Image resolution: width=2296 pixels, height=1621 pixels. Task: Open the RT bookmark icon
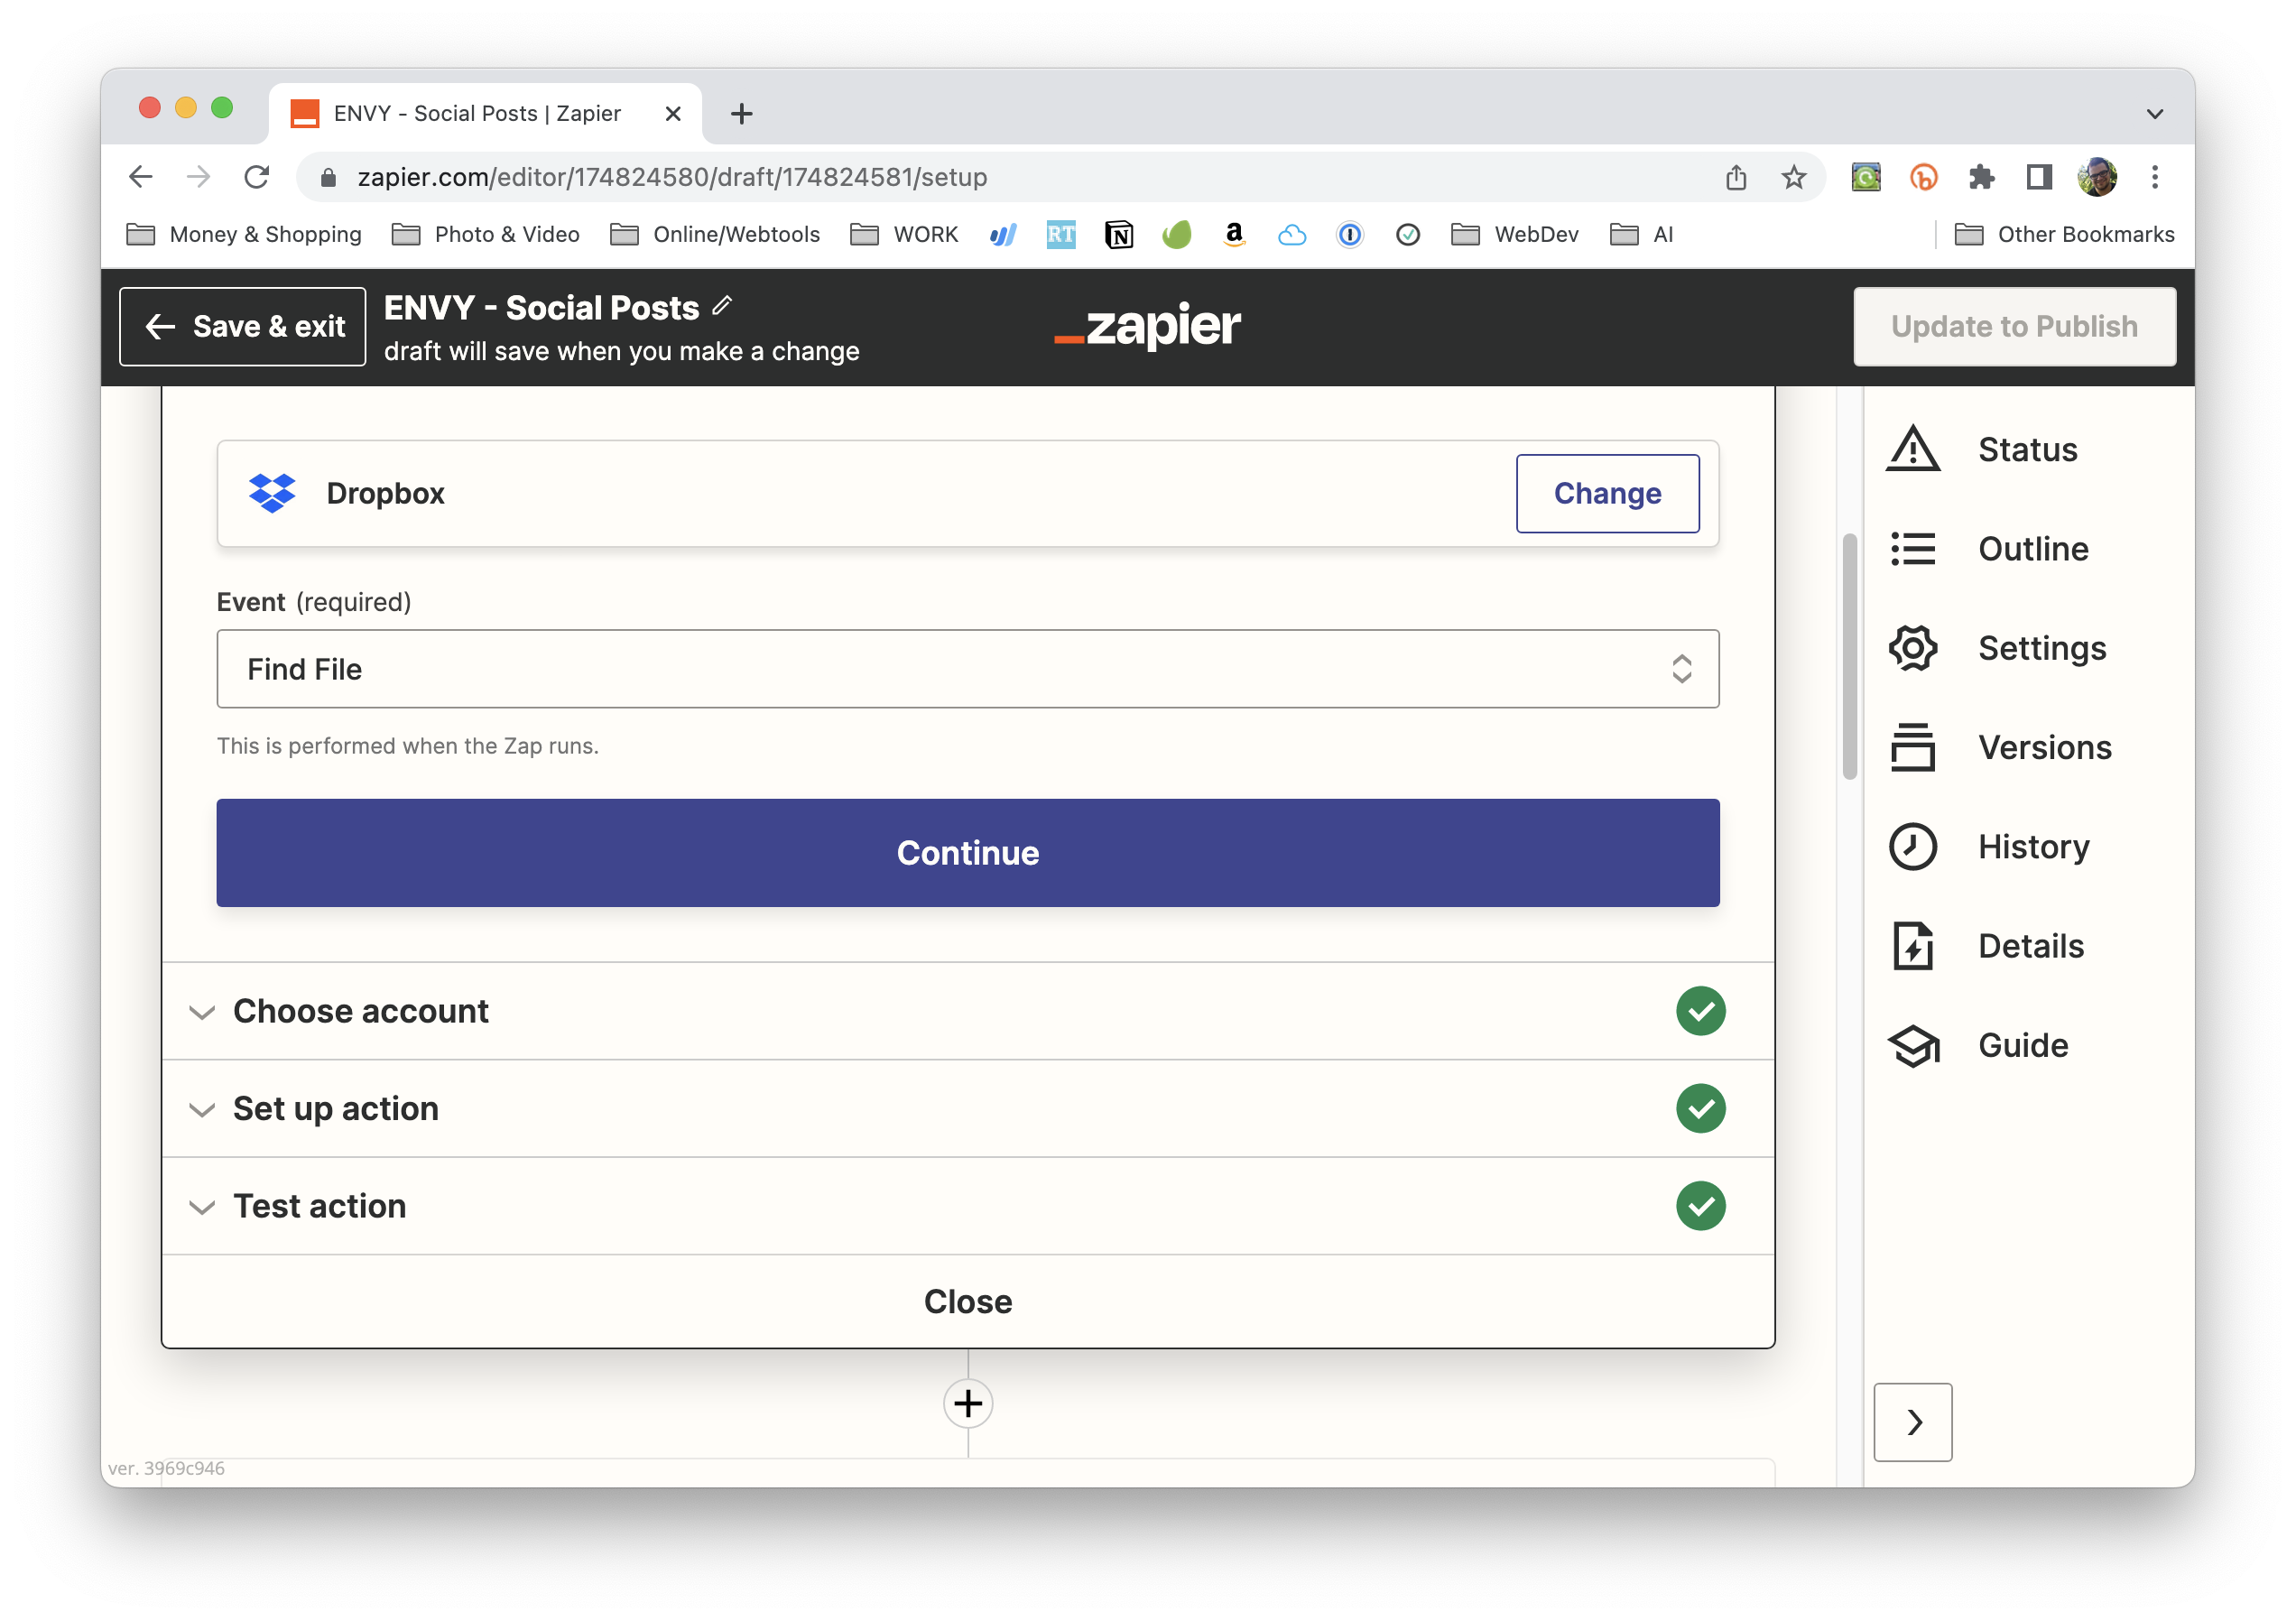tap(1061, 234)
